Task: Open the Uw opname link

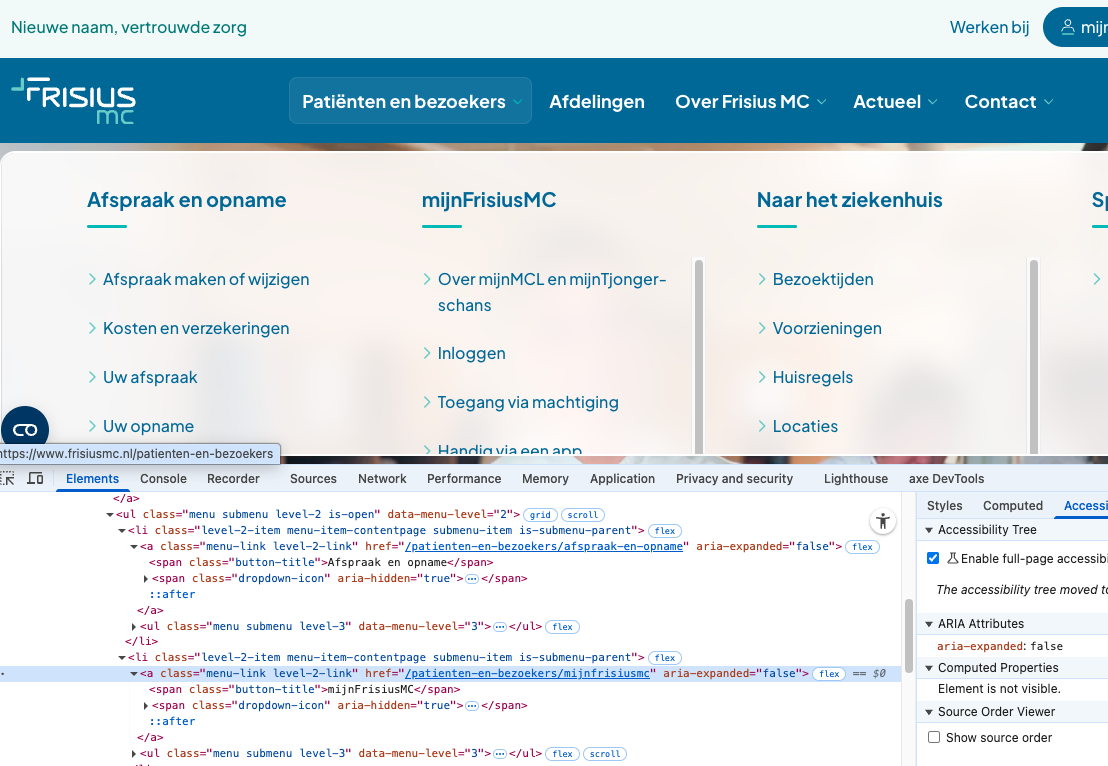Action: pyautogui.click(x=148, y=426)
